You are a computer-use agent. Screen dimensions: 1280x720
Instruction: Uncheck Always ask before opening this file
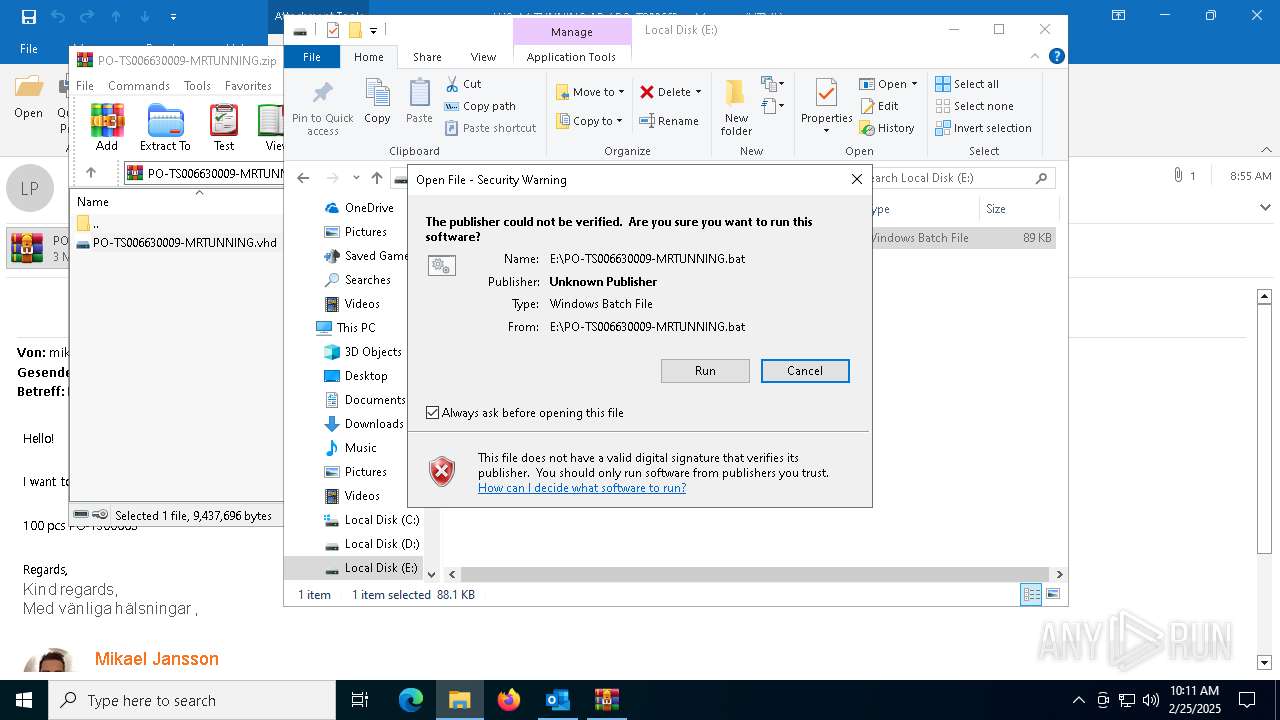tap(432, 413)
